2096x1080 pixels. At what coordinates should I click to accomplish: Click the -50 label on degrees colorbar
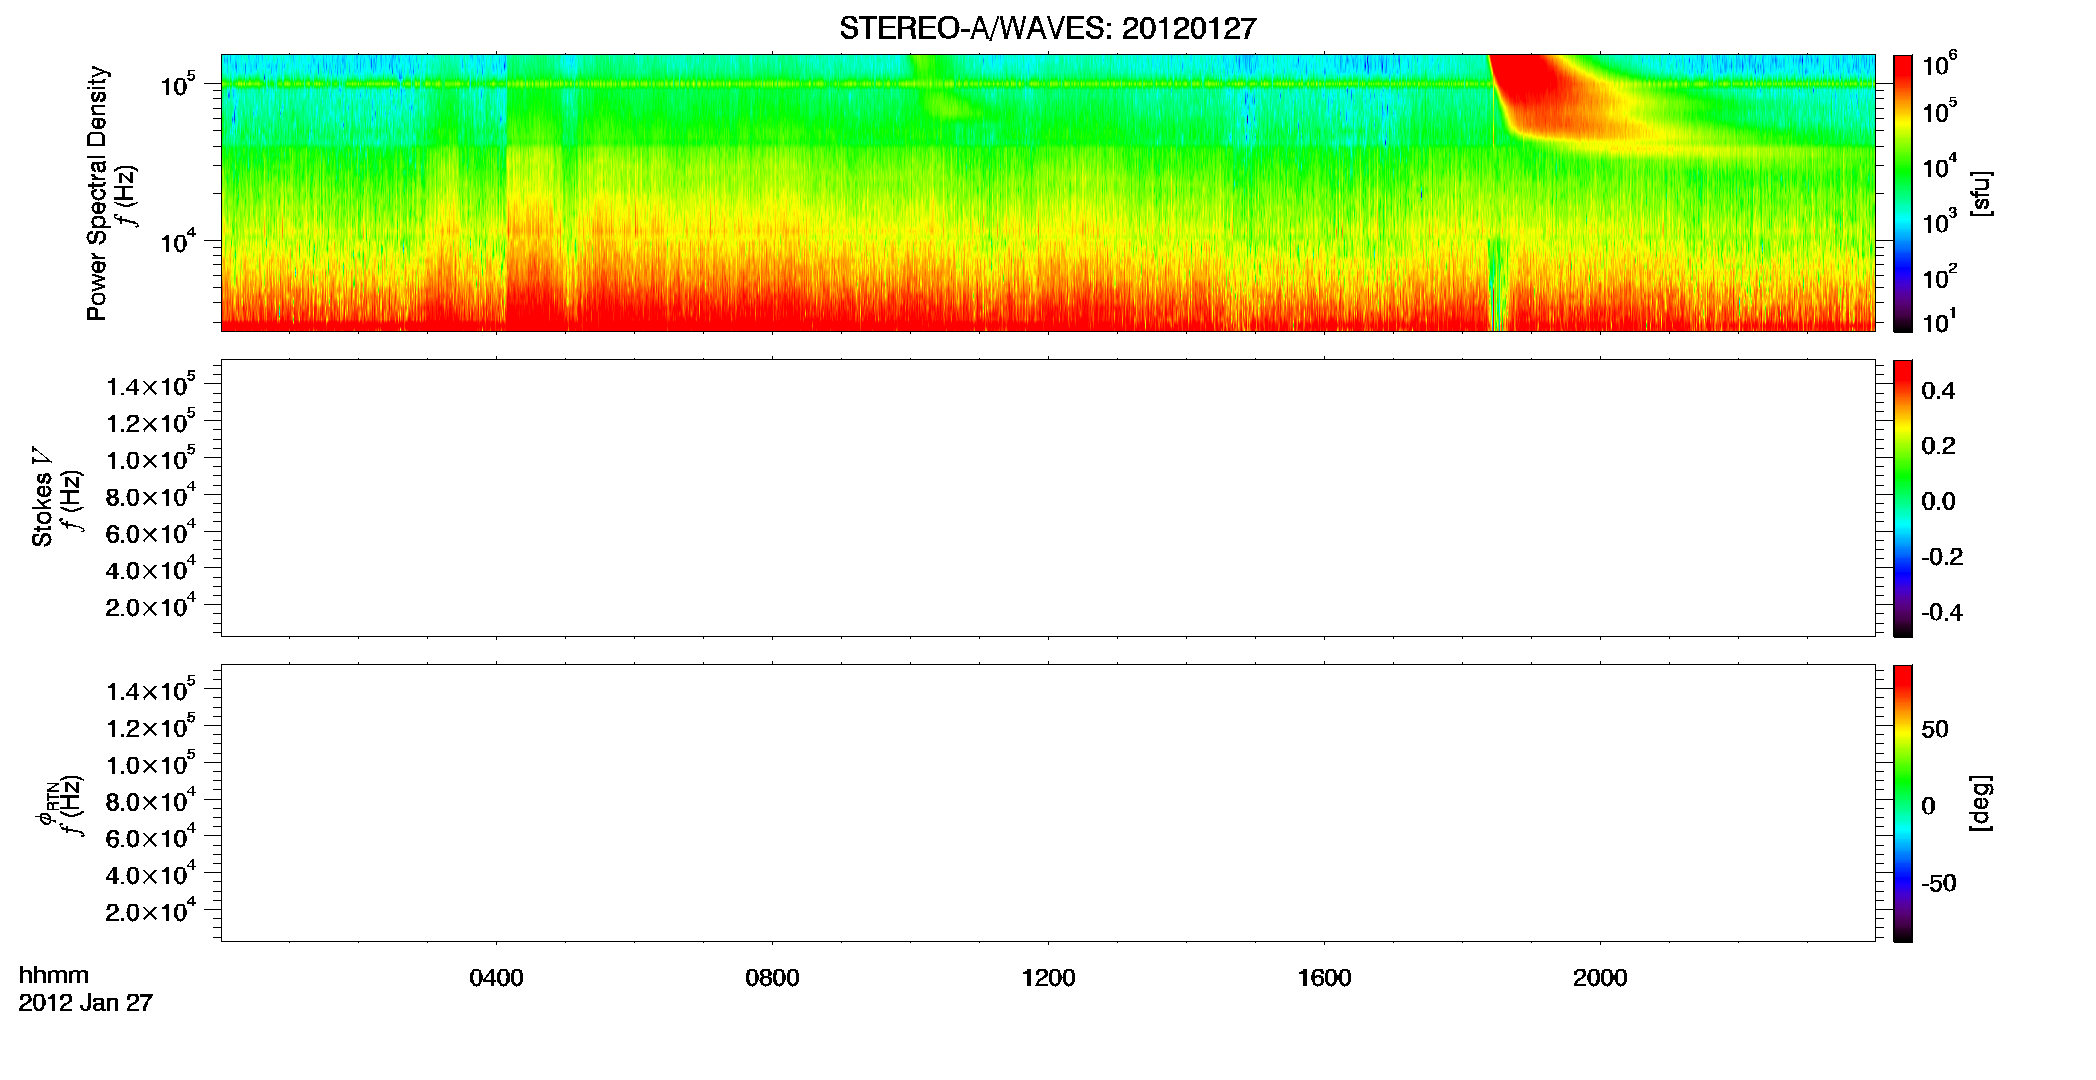pyautogui.click(x=1939, y=883)
